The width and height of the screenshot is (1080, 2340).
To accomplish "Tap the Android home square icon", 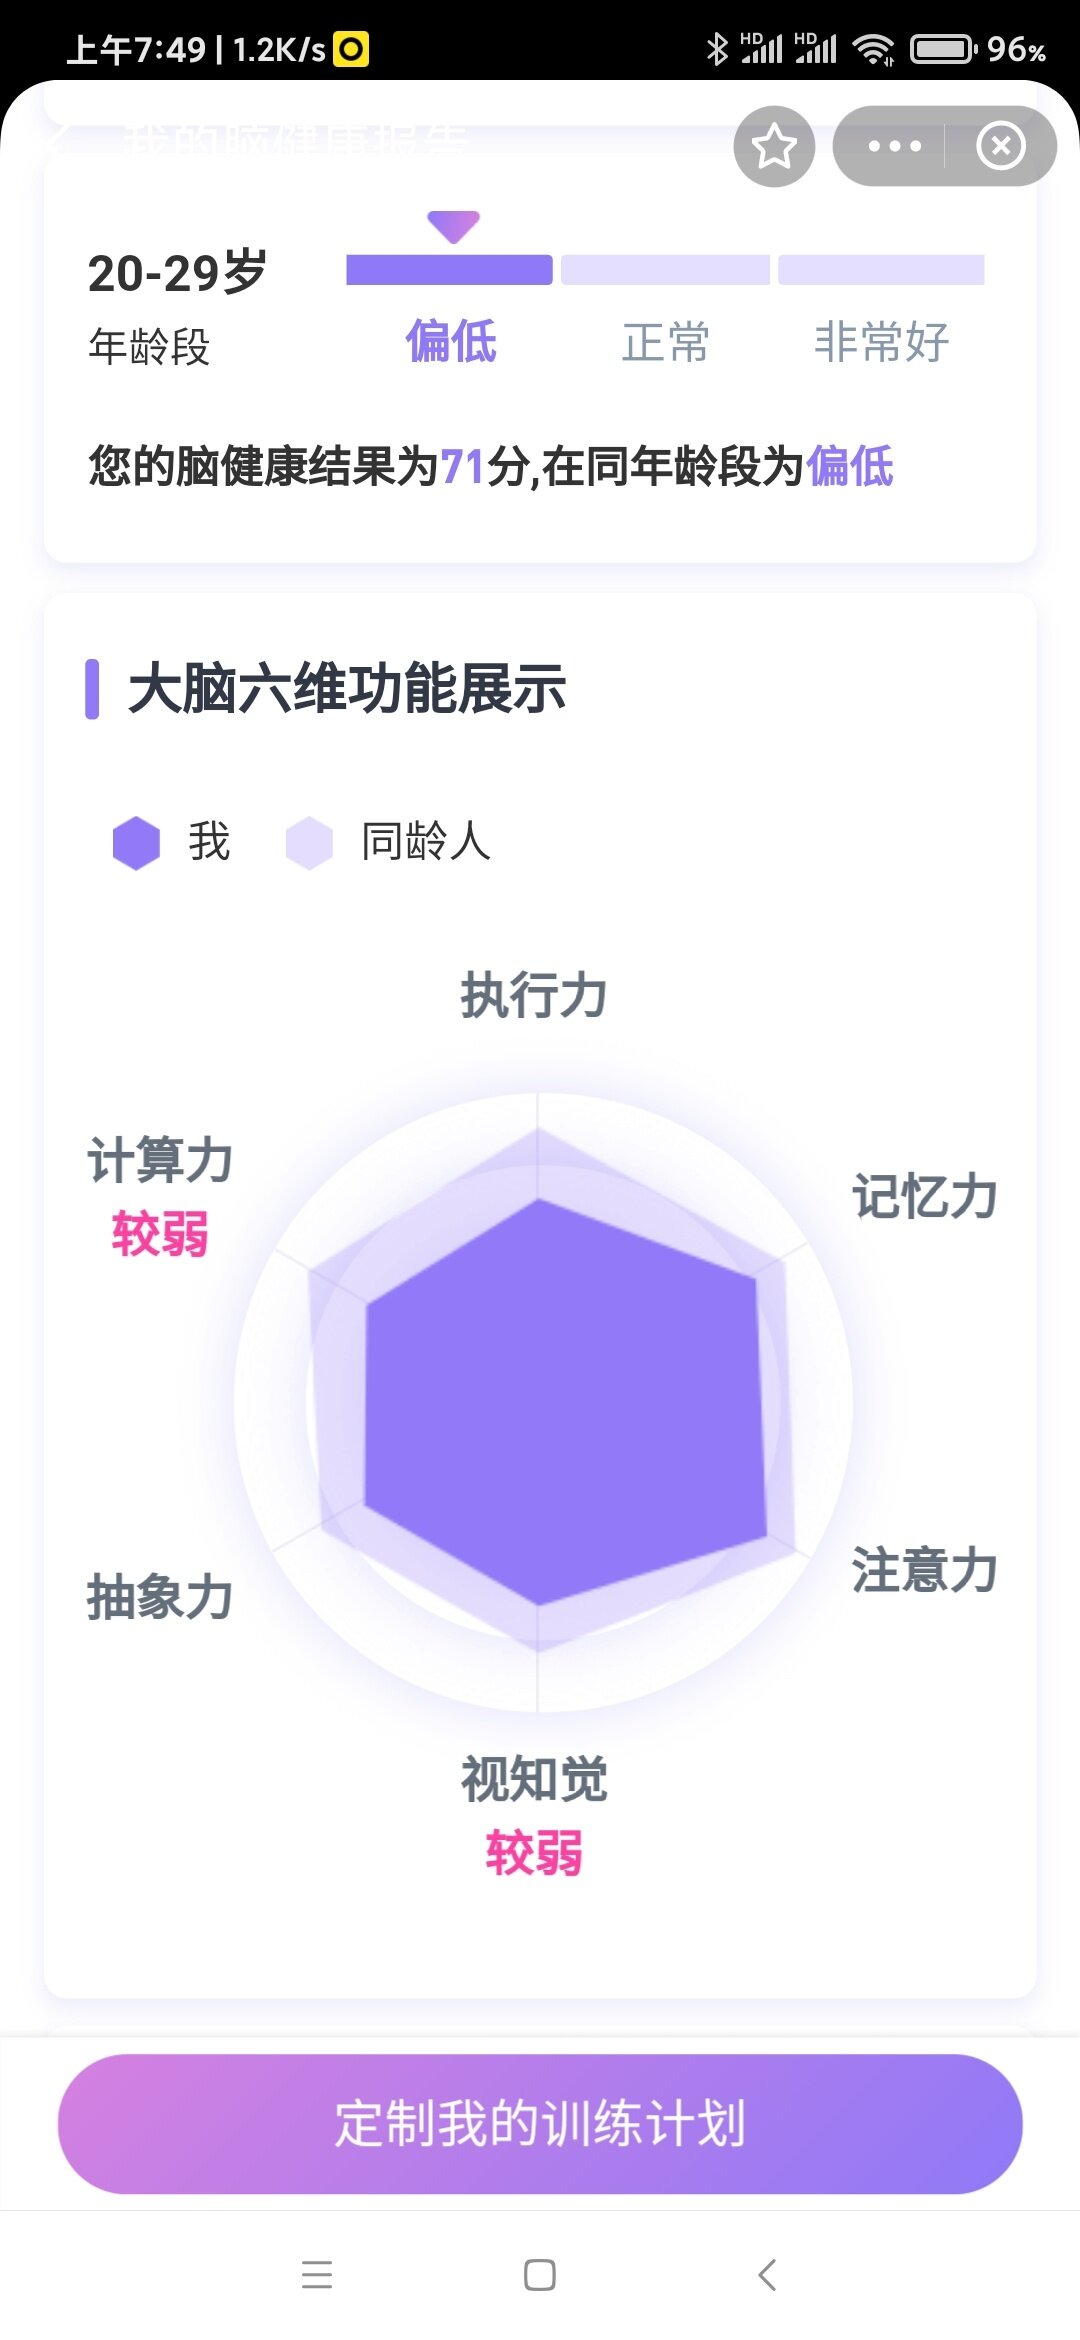I will click(540, 2274).
